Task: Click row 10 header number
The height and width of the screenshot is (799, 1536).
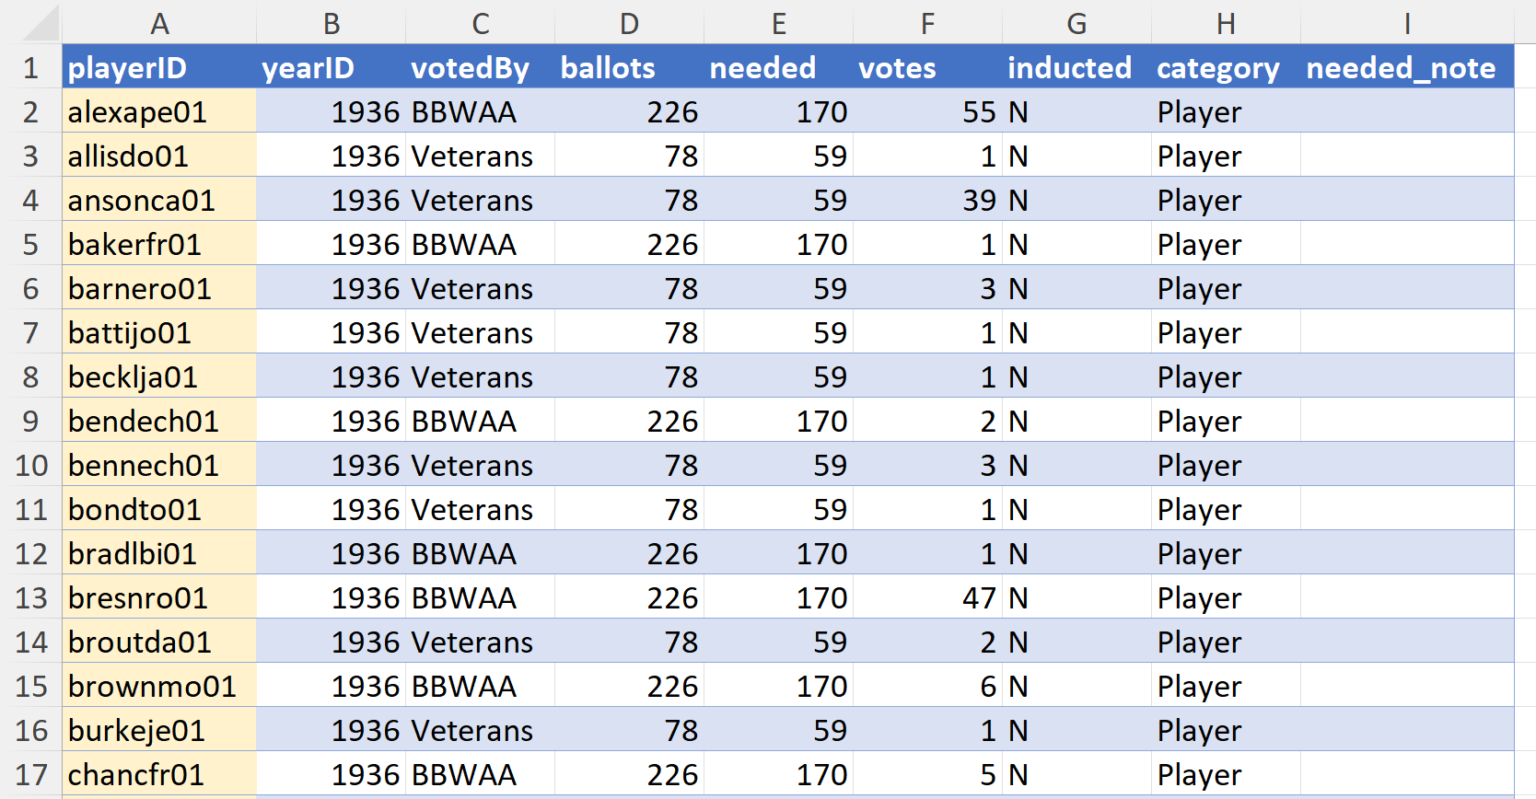Action: click(31, 466)
